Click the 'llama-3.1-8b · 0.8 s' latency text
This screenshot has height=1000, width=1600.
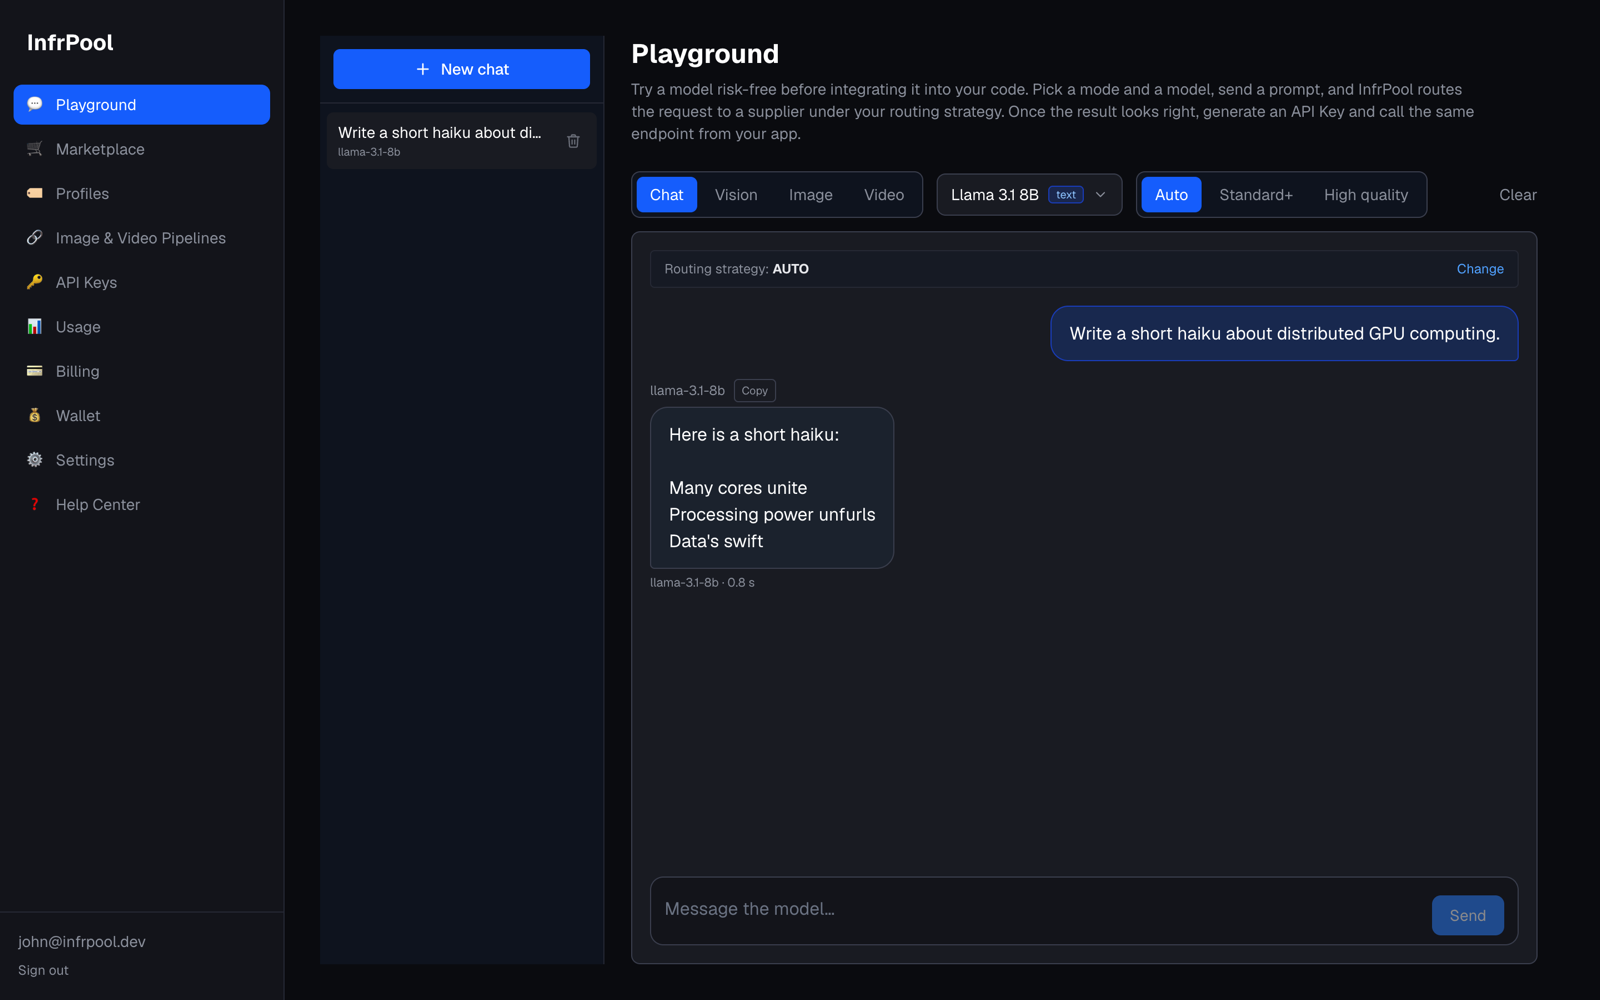tap(702, 582)
